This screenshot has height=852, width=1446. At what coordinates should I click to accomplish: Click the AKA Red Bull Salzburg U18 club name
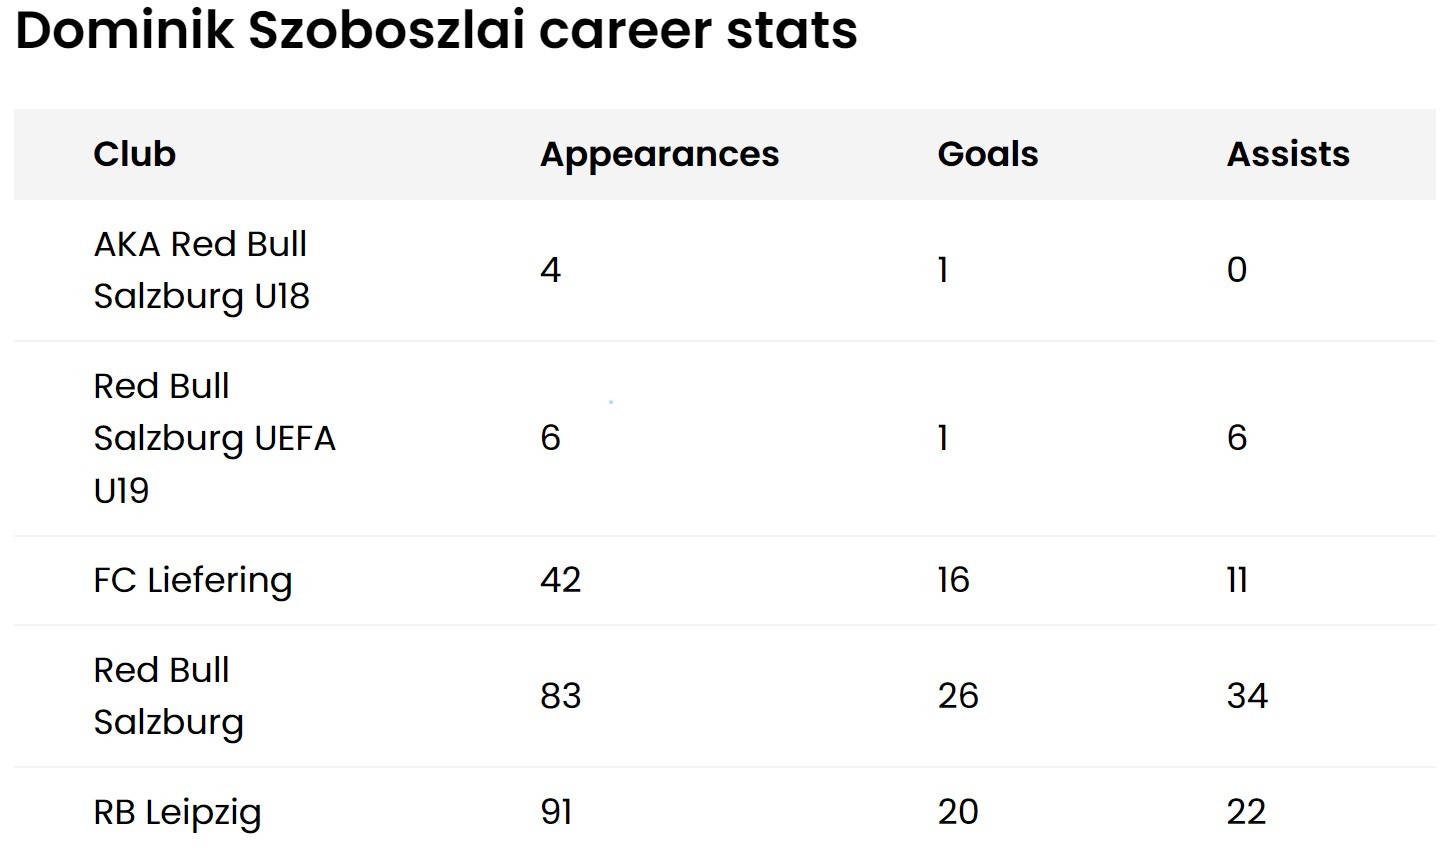(201, 270)
